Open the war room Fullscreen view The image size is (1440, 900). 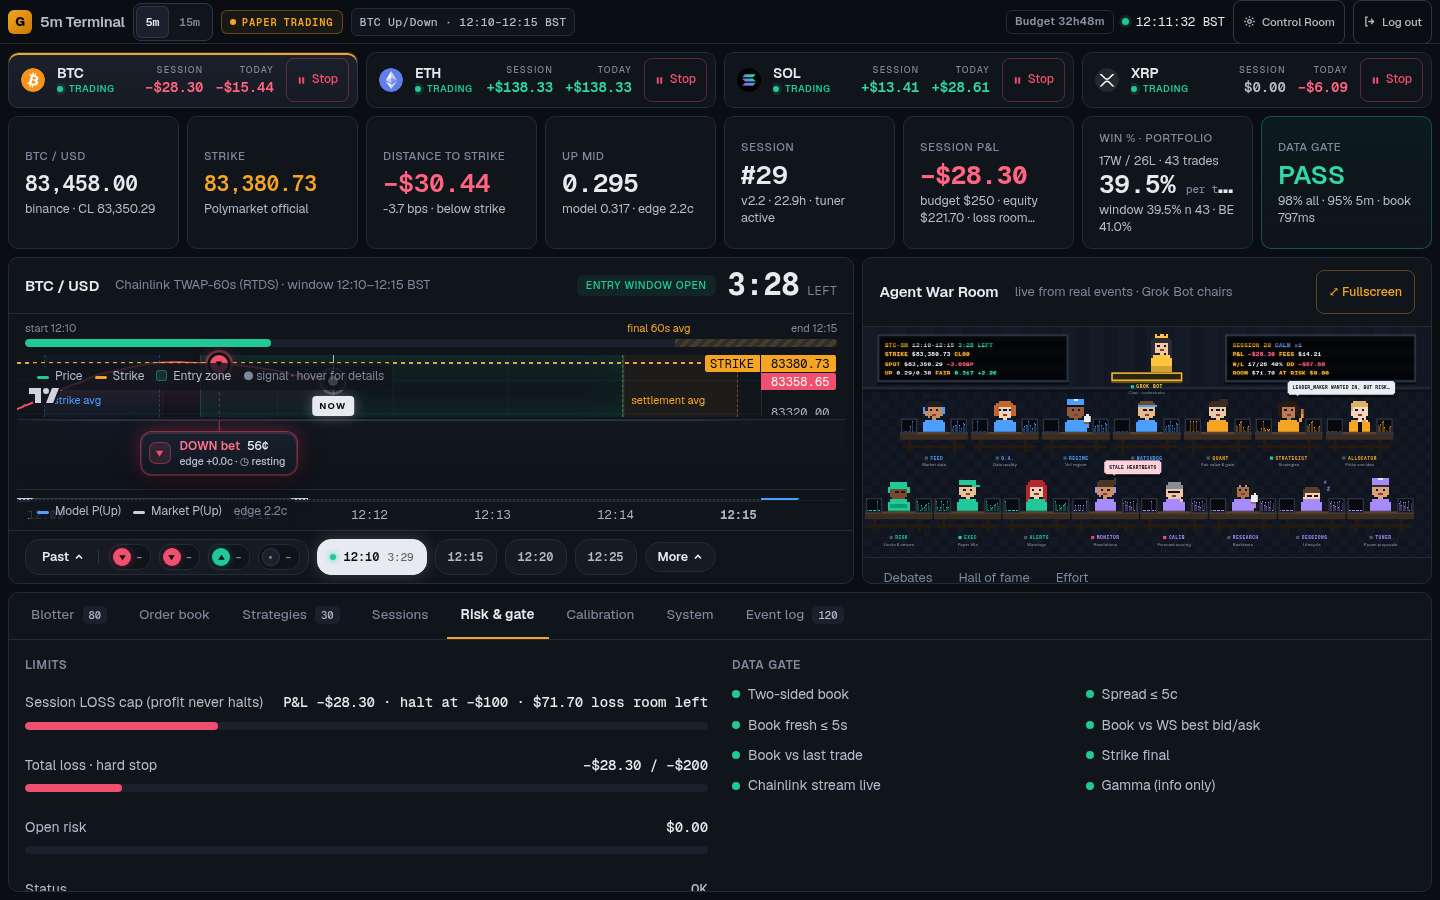(1365, 292)
